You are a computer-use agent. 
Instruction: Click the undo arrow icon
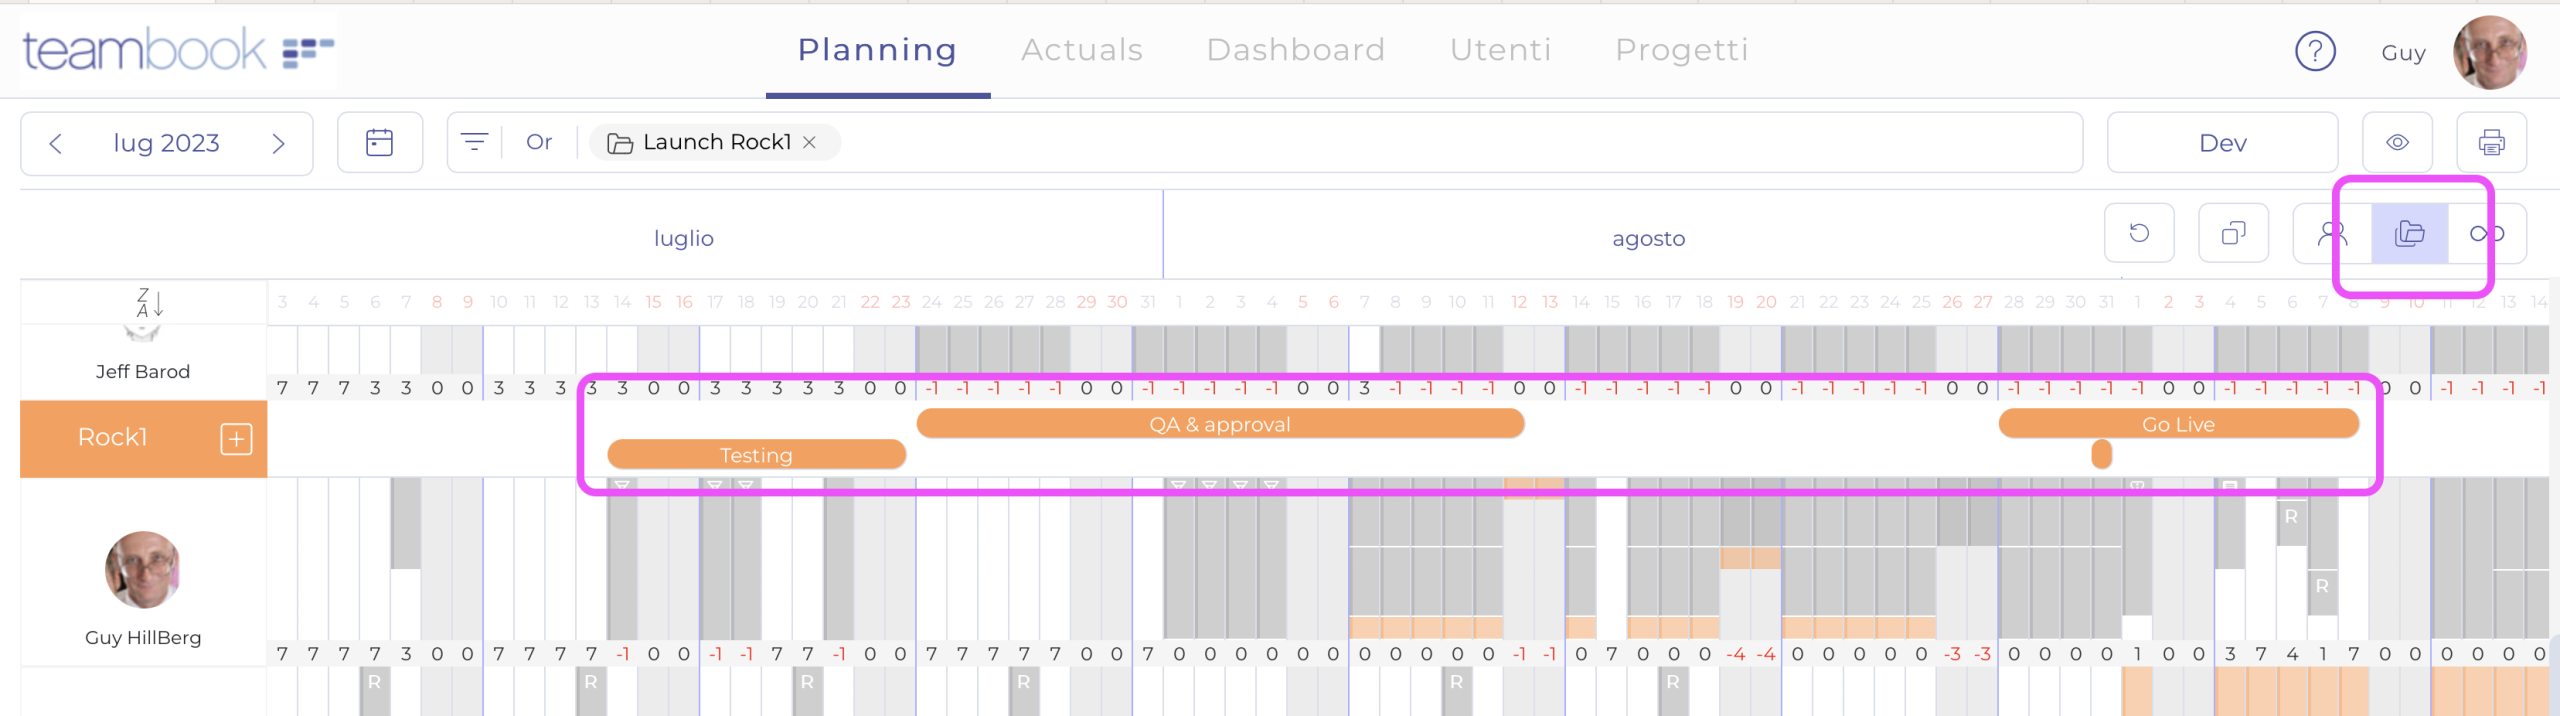[2139, 233]
